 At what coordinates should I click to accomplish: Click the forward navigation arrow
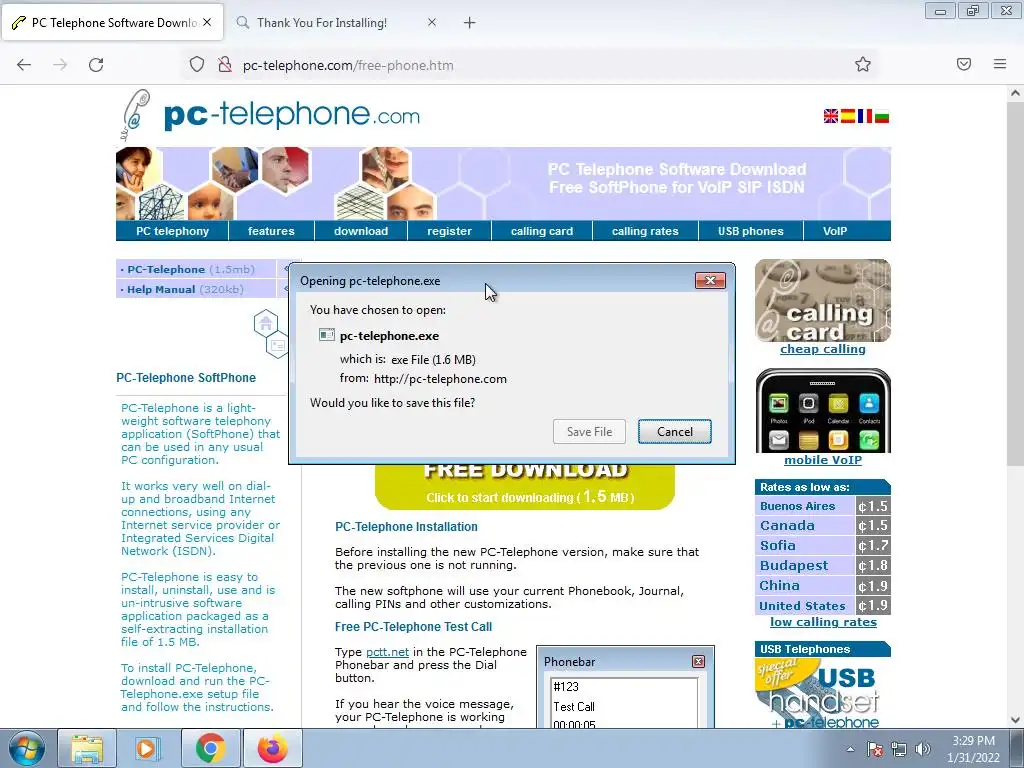click(60, 65)
